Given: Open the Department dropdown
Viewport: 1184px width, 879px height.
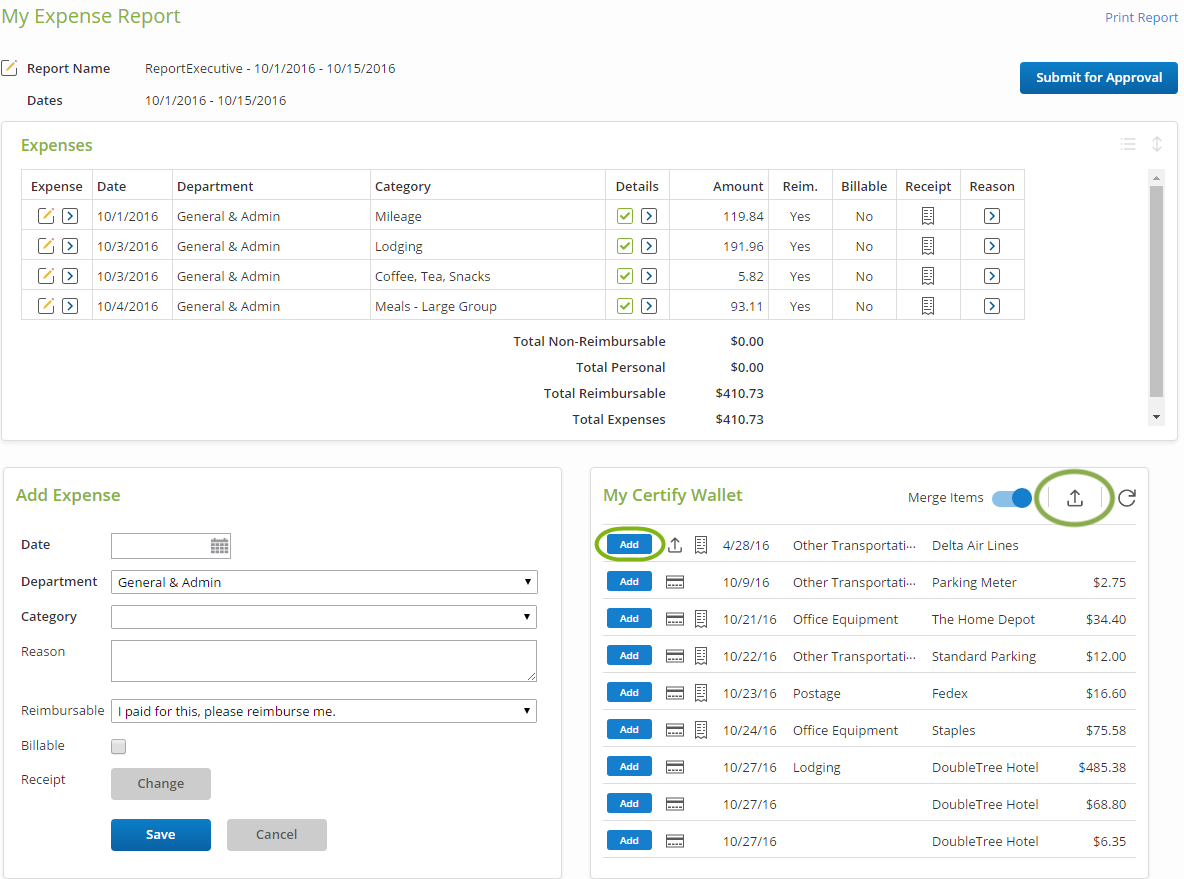Looking at the screenshot, I should [x=527, y=581].
